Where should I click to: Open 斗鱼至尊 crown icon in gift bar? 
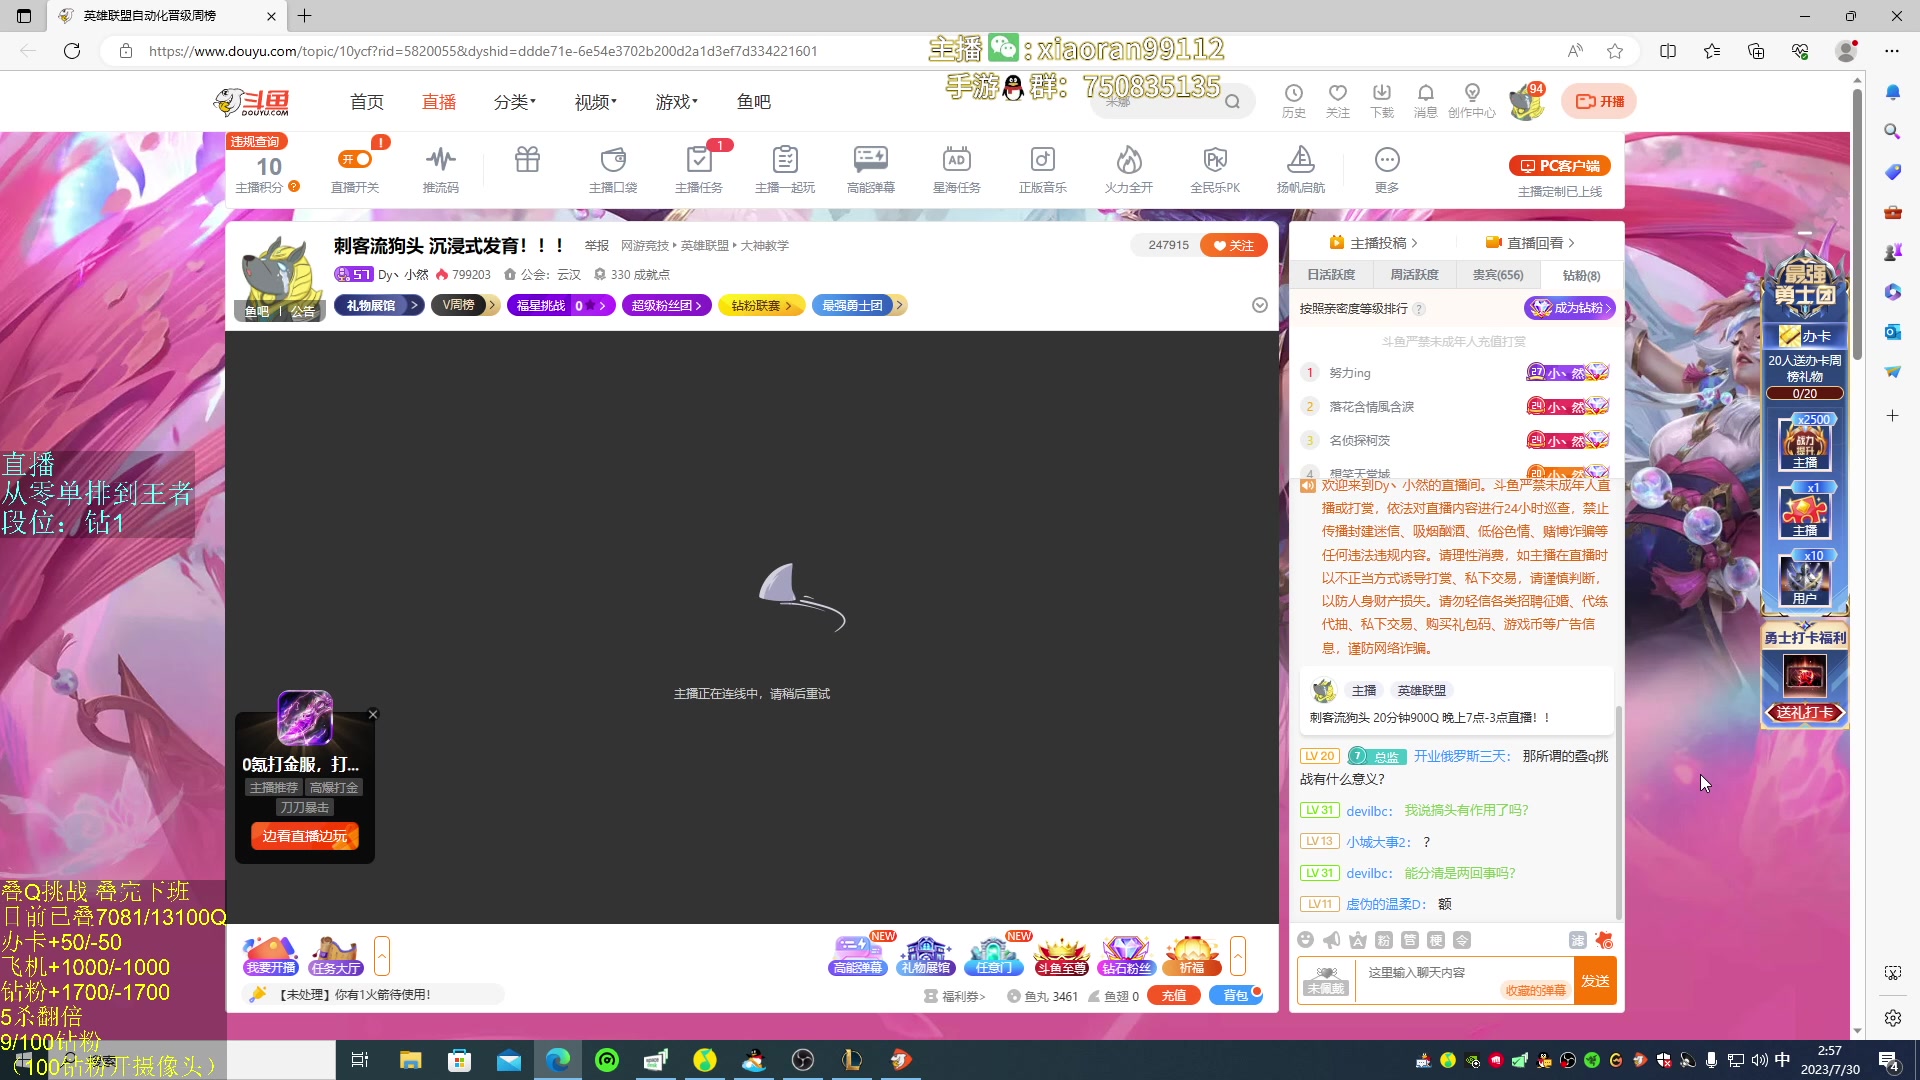pos(1061,956)
